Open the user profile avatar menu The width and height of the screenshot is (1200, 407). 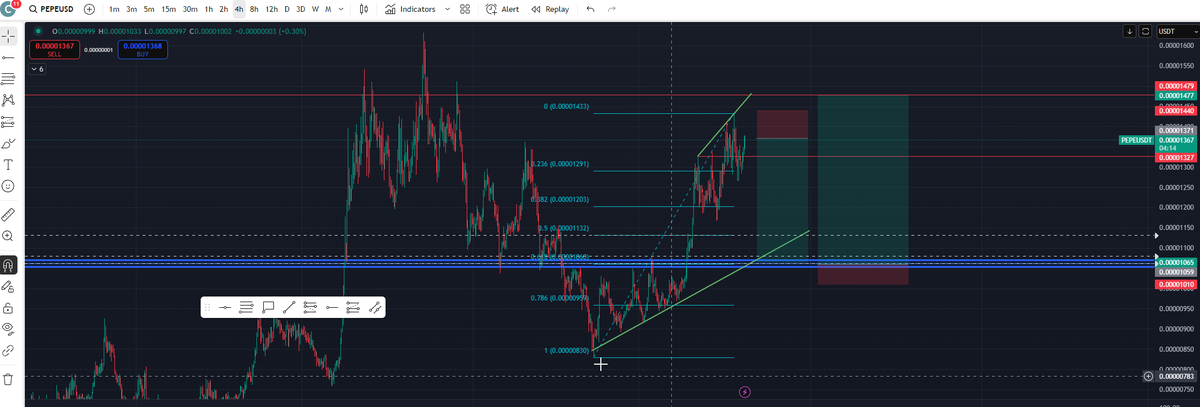coord(9,8)
